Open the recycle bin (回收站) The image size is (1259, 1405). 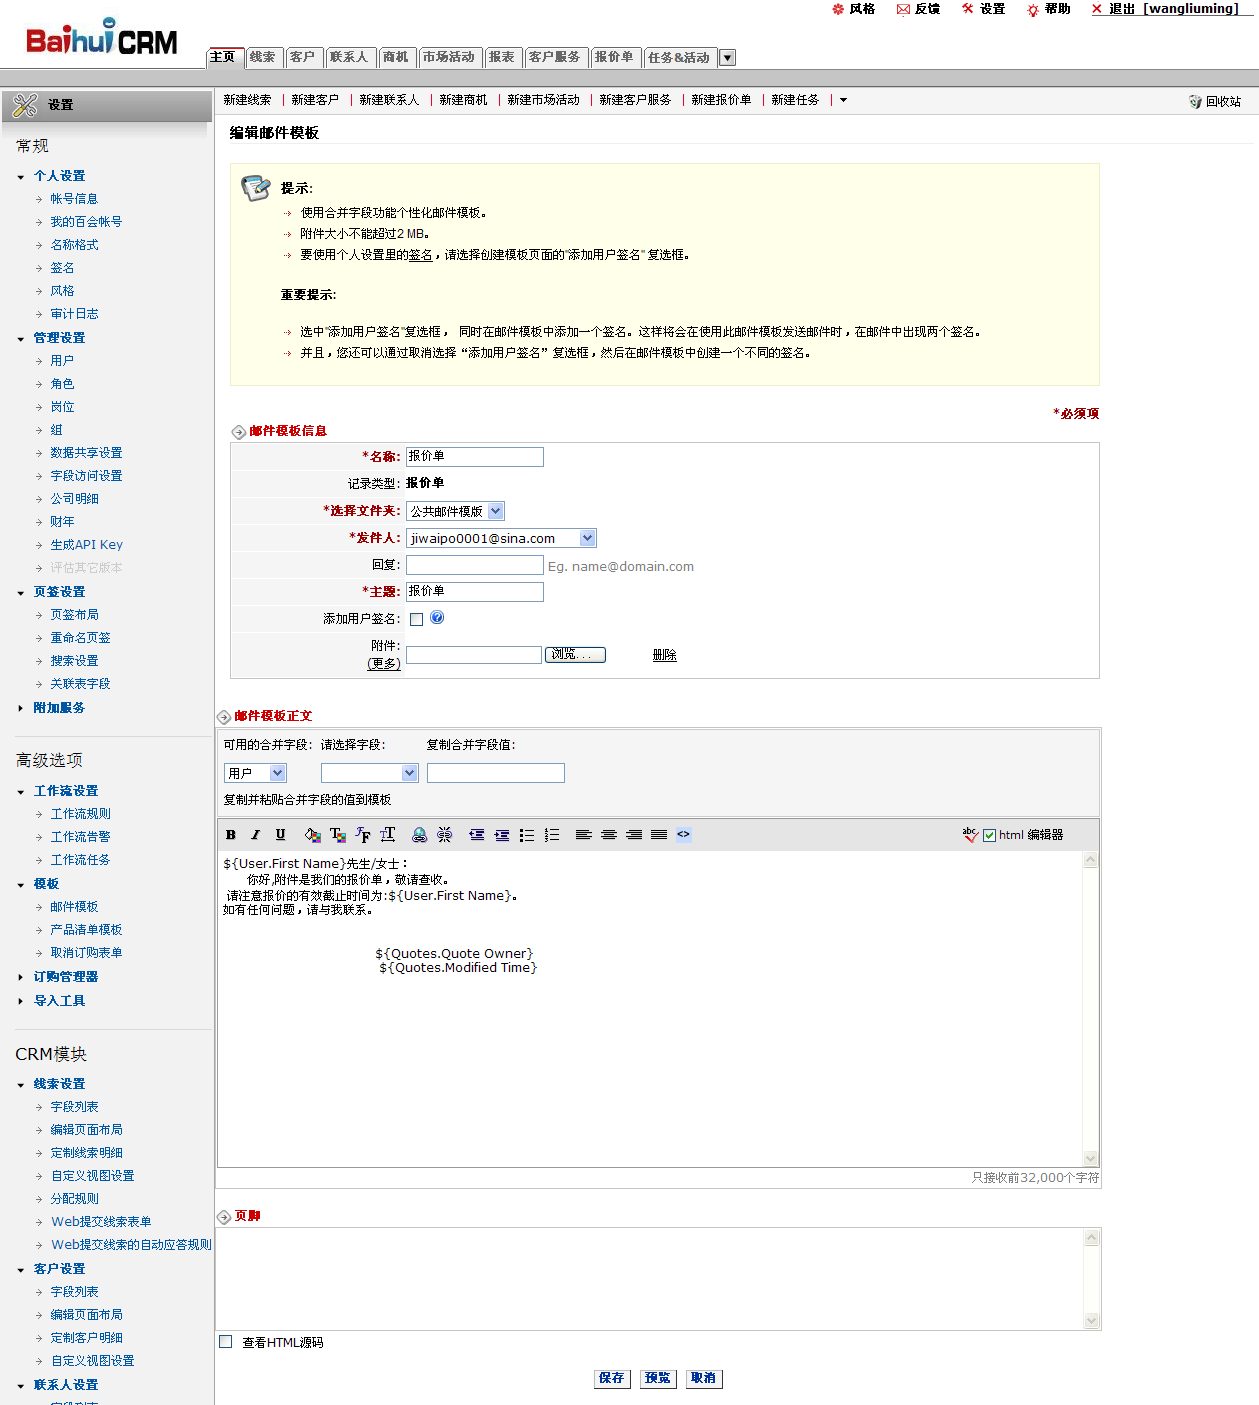(x=1215, y=101)
